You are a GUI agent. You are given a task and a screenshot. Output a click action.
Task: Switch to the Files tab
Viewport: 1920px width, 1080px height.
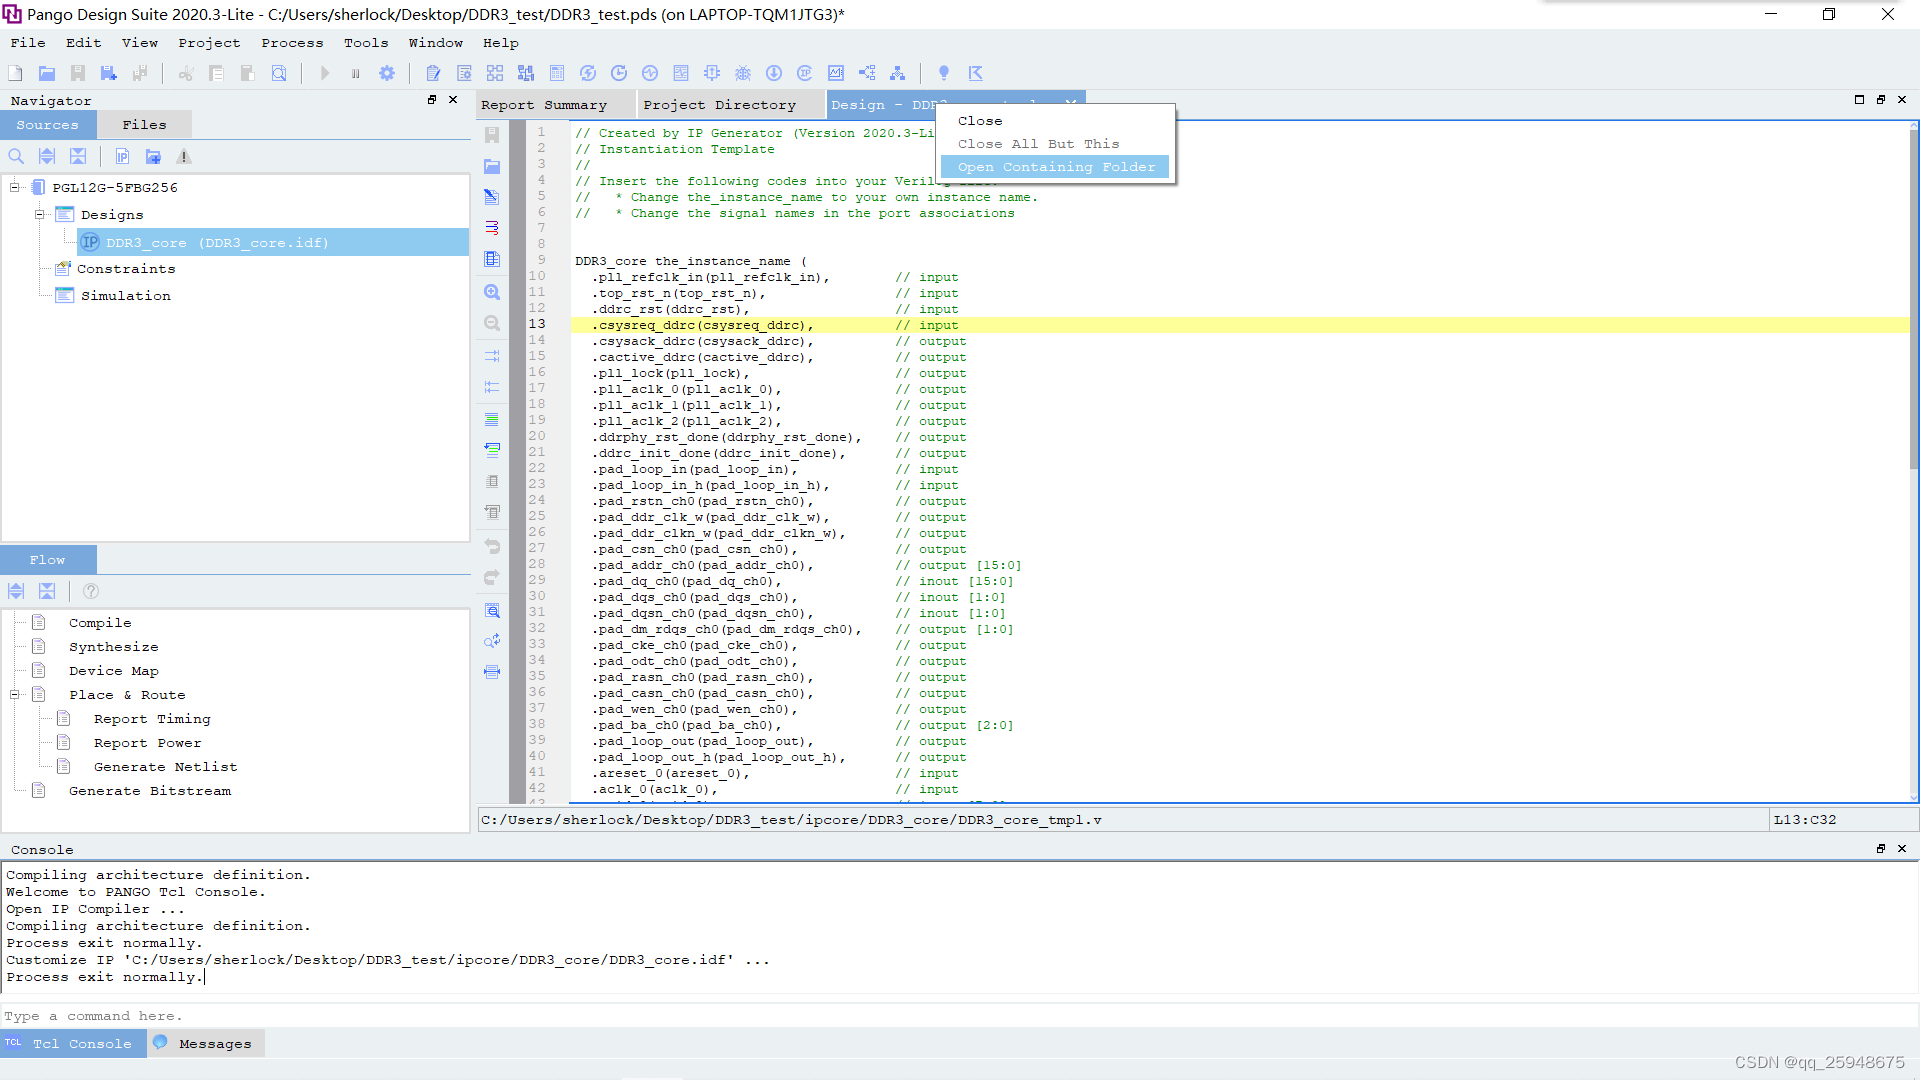(144, 125)
